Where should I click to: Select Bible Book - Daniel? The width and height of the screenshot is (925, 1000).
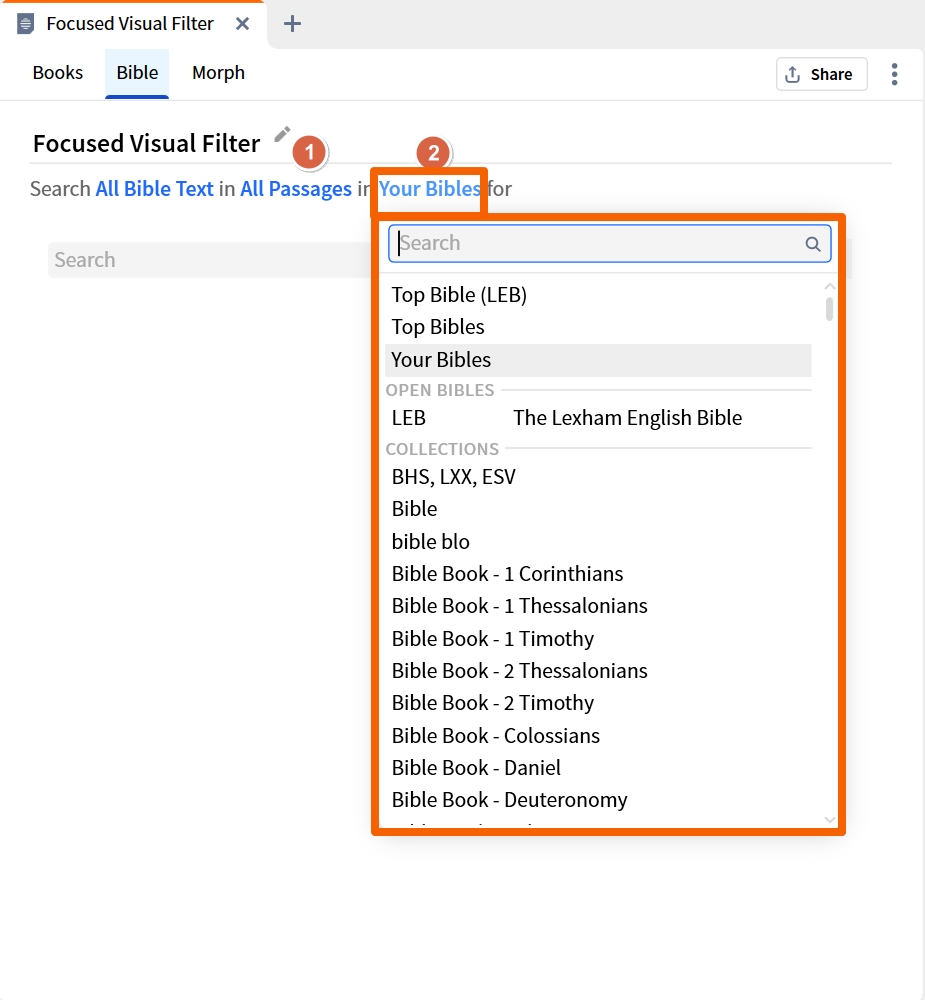tap(598, 768)
